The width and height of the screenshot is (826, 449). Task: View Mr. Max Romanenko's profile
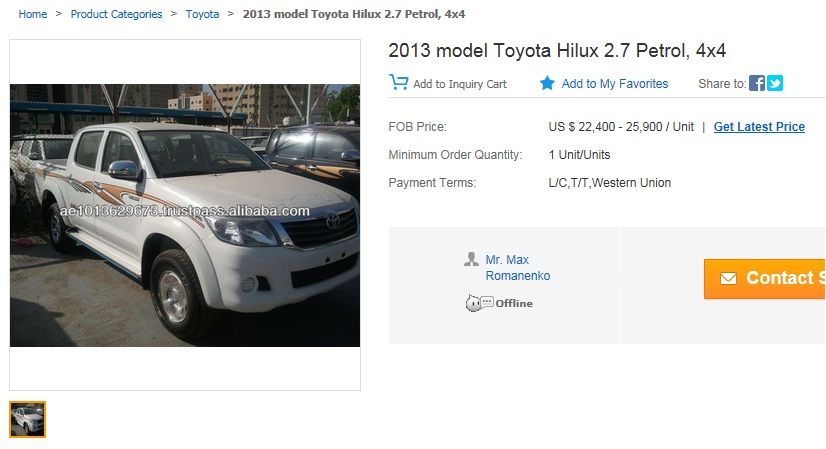517,268
